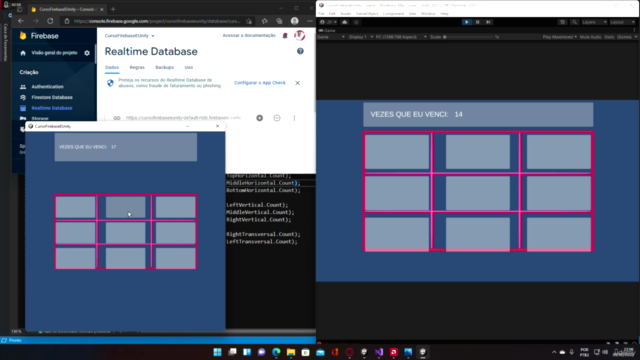Viewport: 640px width, 360px height.
Task: Click database remove minus icon
Action: (x=277, y=118)
